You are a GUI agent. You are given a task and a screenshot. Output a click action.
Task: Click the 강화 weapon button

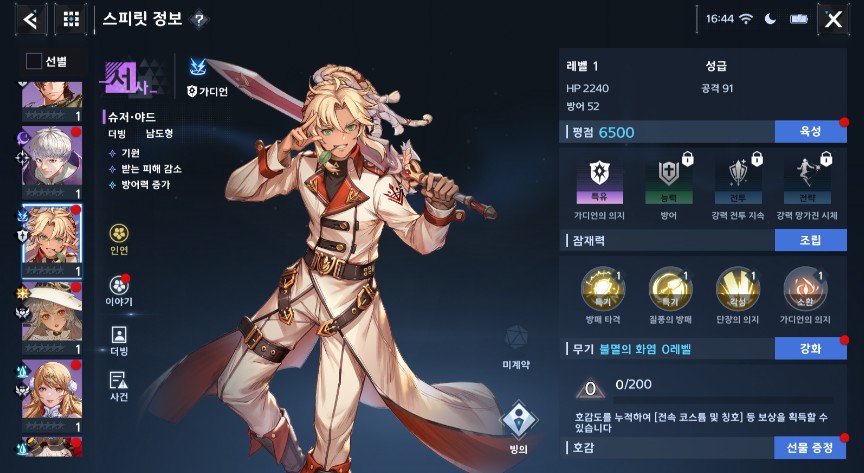[x=810, y=348]
